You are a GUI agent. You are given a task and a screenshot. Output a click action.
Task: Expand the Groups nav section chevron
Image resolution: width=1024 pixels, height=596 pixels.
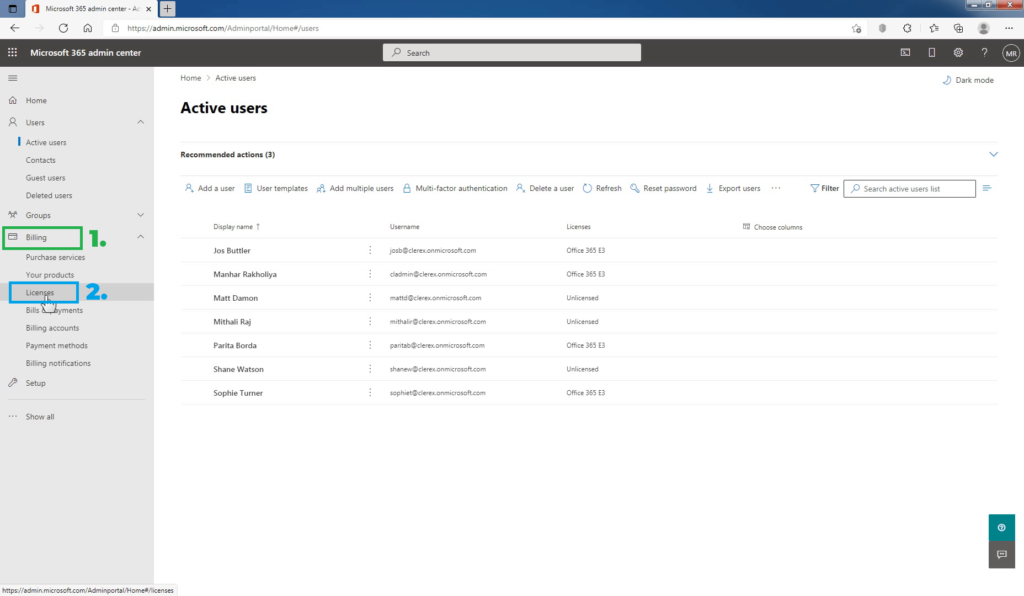pyautogui.click(x=140, y=215)
